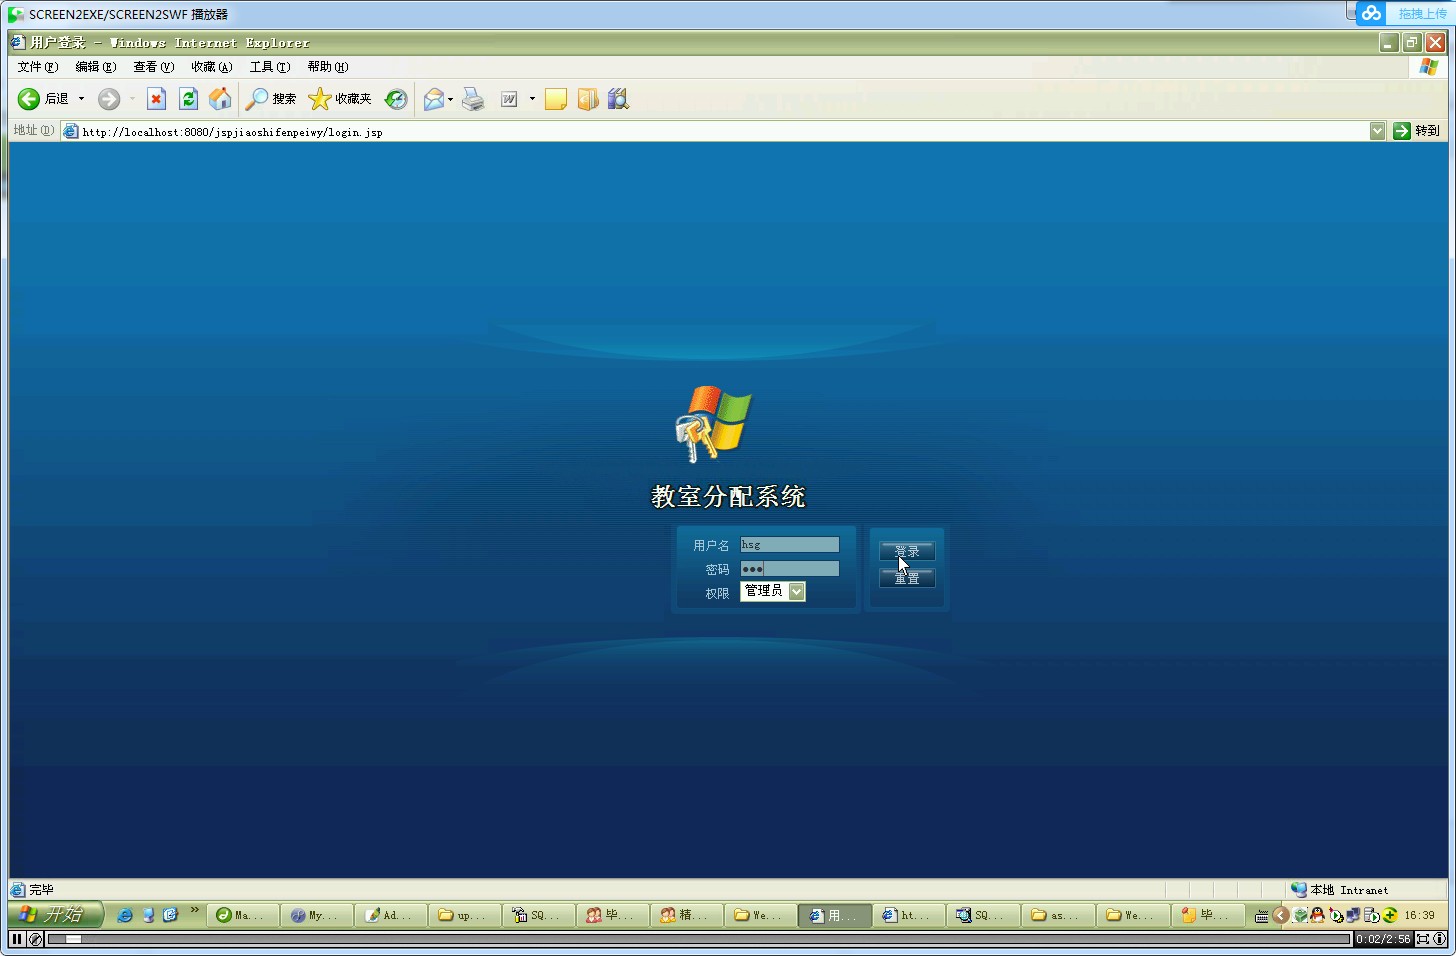Stop page loading with the red X icon
This screenshot has height=956, width=1456.
click(156, 99)
